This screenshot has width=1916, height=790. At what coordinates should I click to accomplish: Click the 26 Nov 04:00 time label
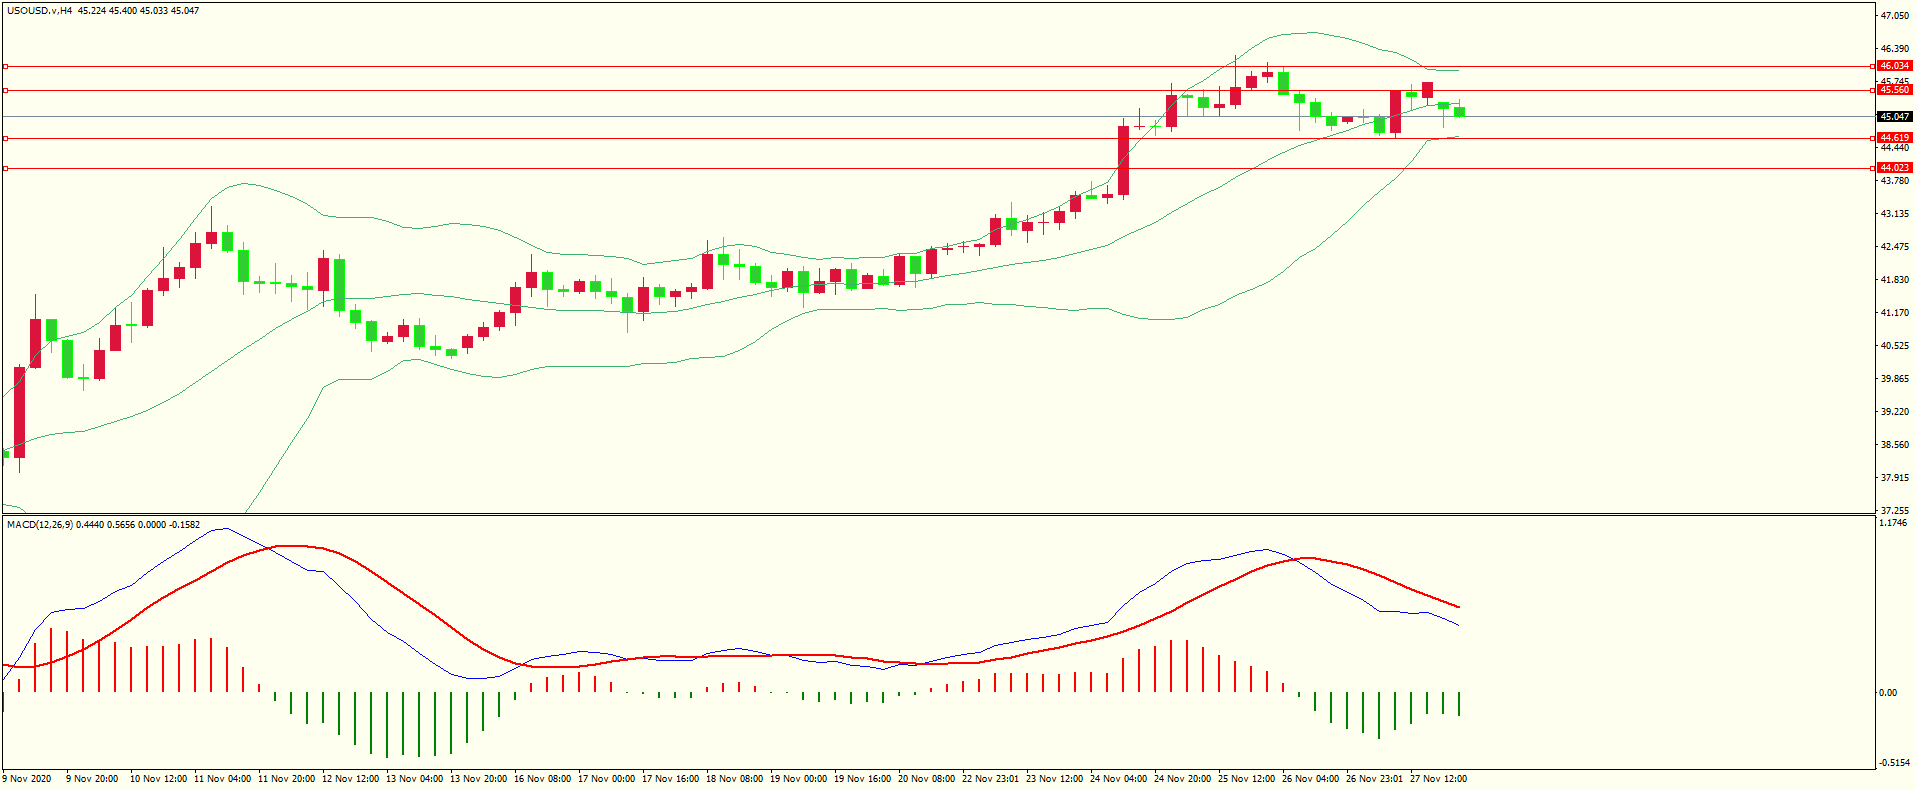[1310, 779]
